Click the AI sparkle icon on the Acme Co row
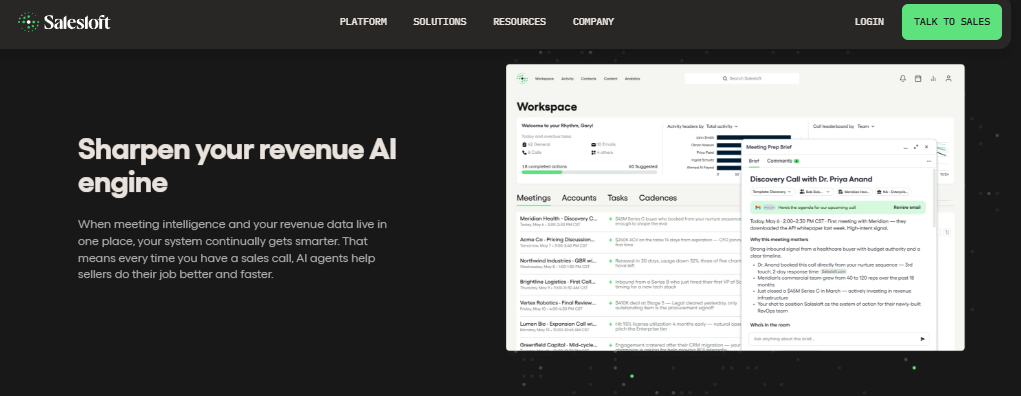 (x=610, y=240)
